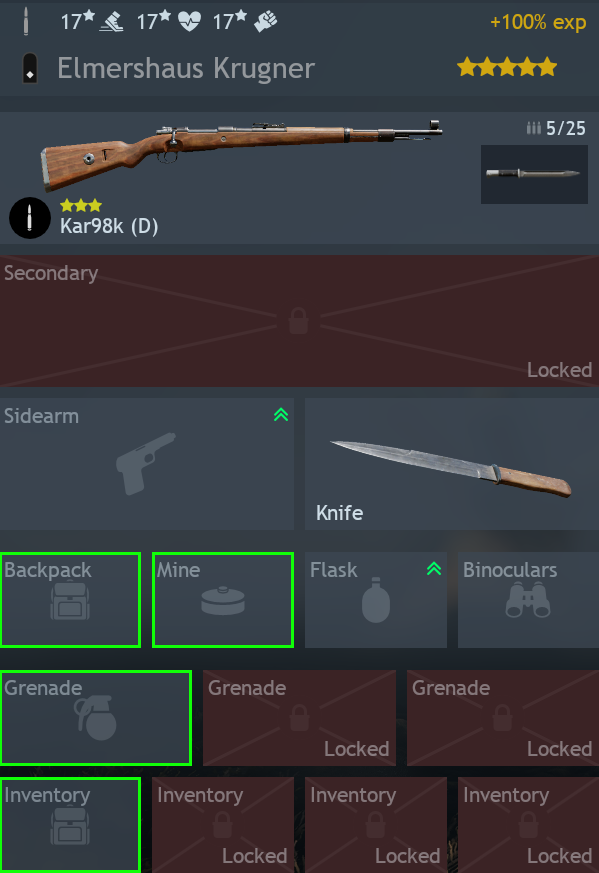This screenshot has width=599, height=873.
Task: Open the bayonet attachment thumbnail
Action: (534, 174)
